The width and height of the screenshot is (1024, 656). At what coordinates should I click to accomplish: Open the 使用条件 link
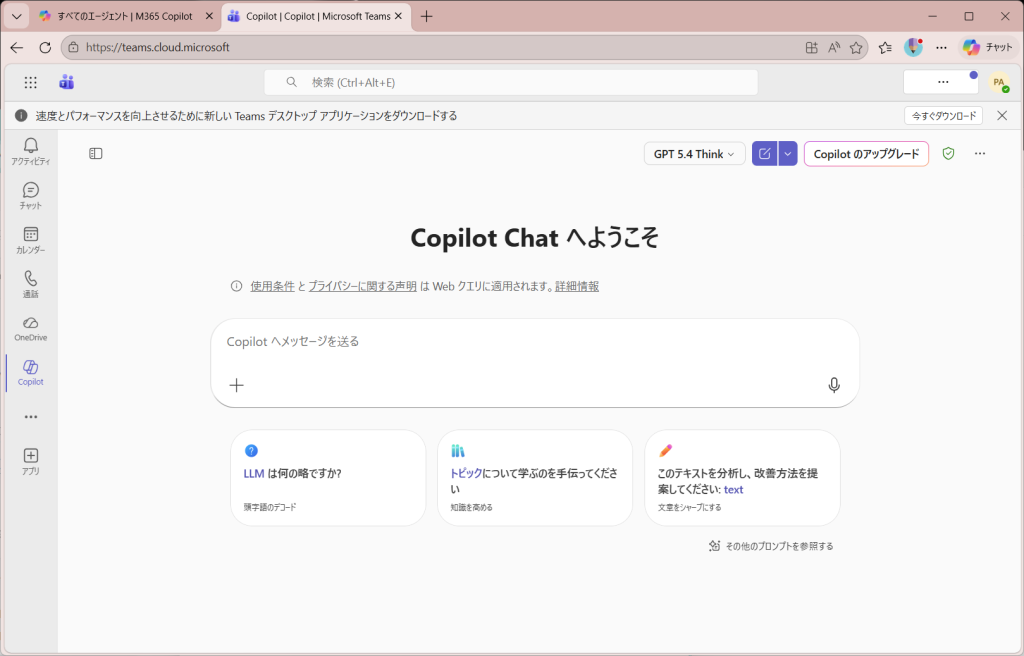click(x=272, y=286)
